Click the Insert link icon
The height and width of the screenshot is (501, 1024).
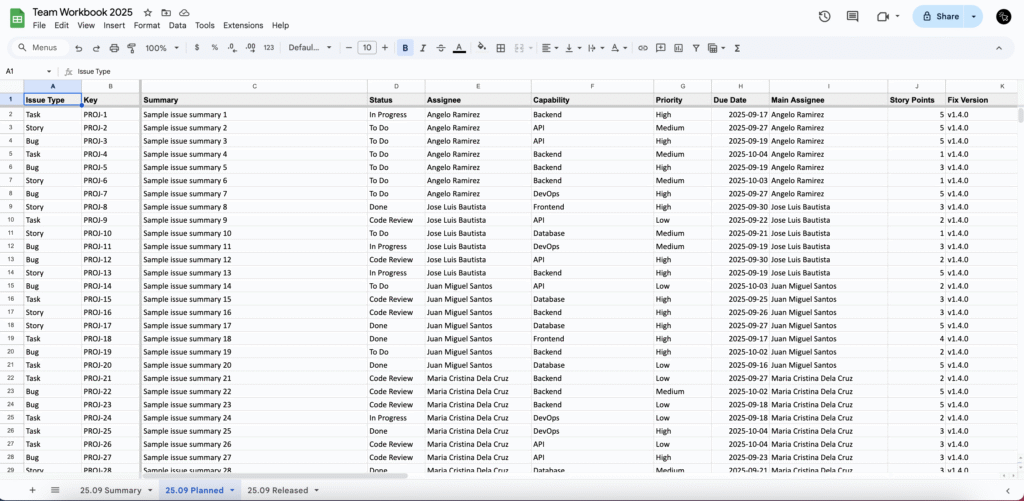(x=643, y=48)
